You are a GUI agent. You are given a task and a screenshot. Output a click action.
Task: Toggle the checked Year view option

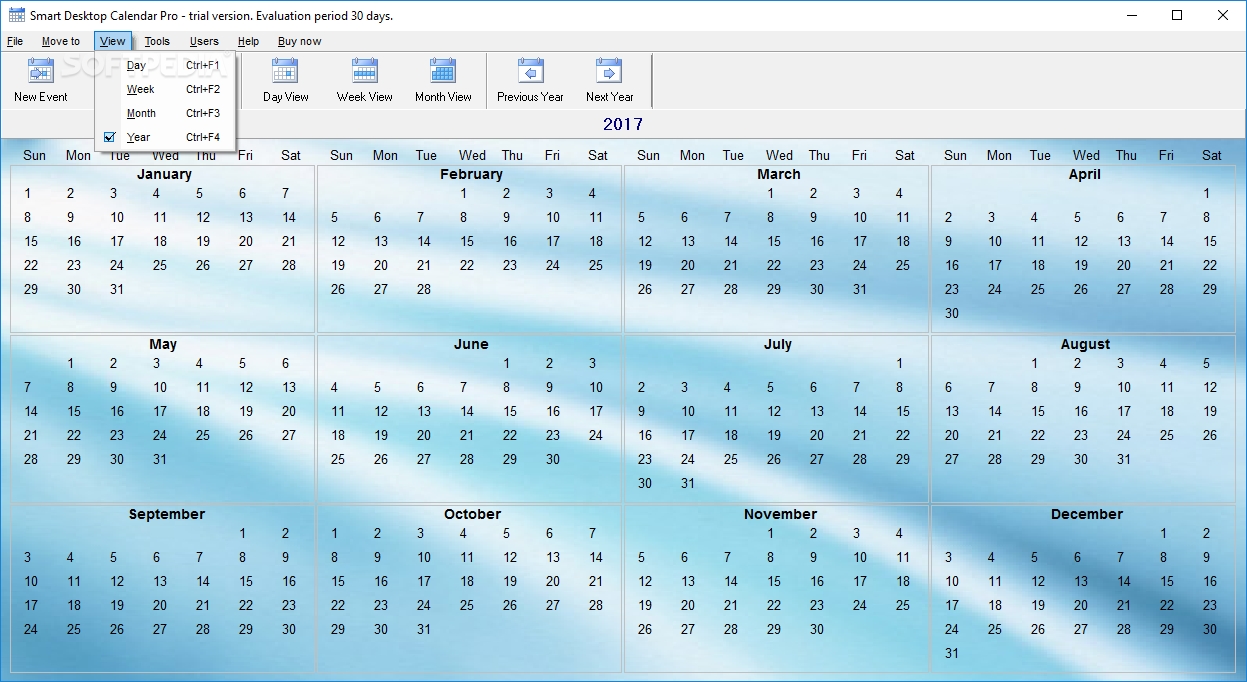pyautogui.click(x=165, y=137)
